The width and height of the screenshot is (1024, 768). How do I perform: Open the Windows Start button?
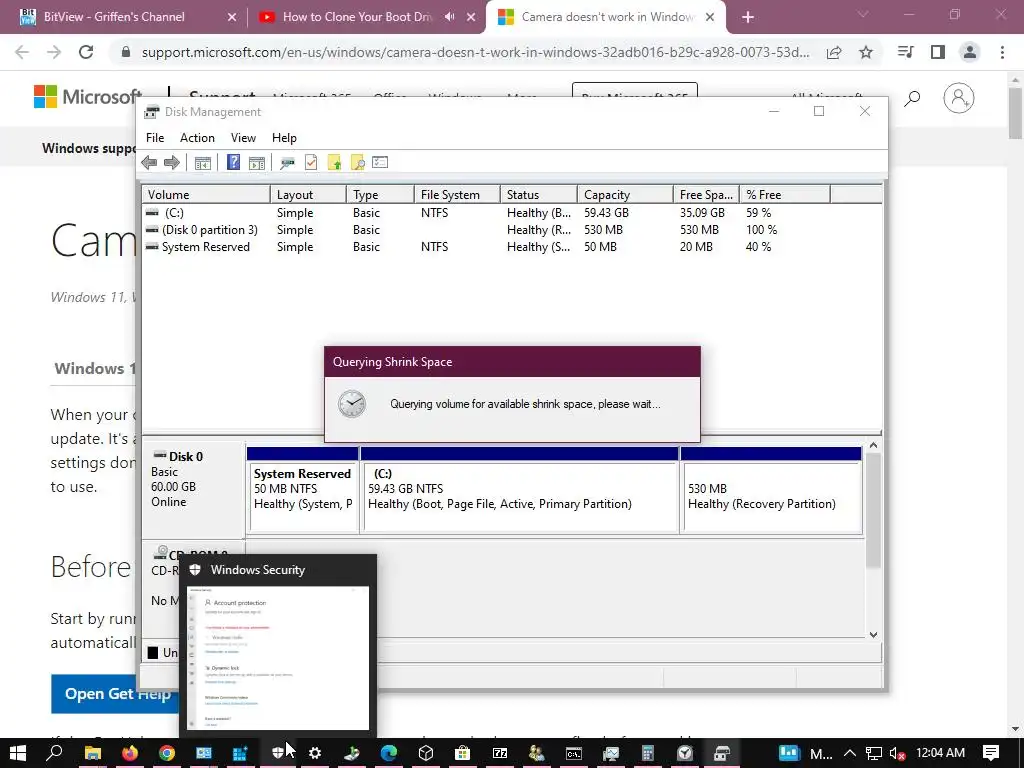click(x=18, y=753)
